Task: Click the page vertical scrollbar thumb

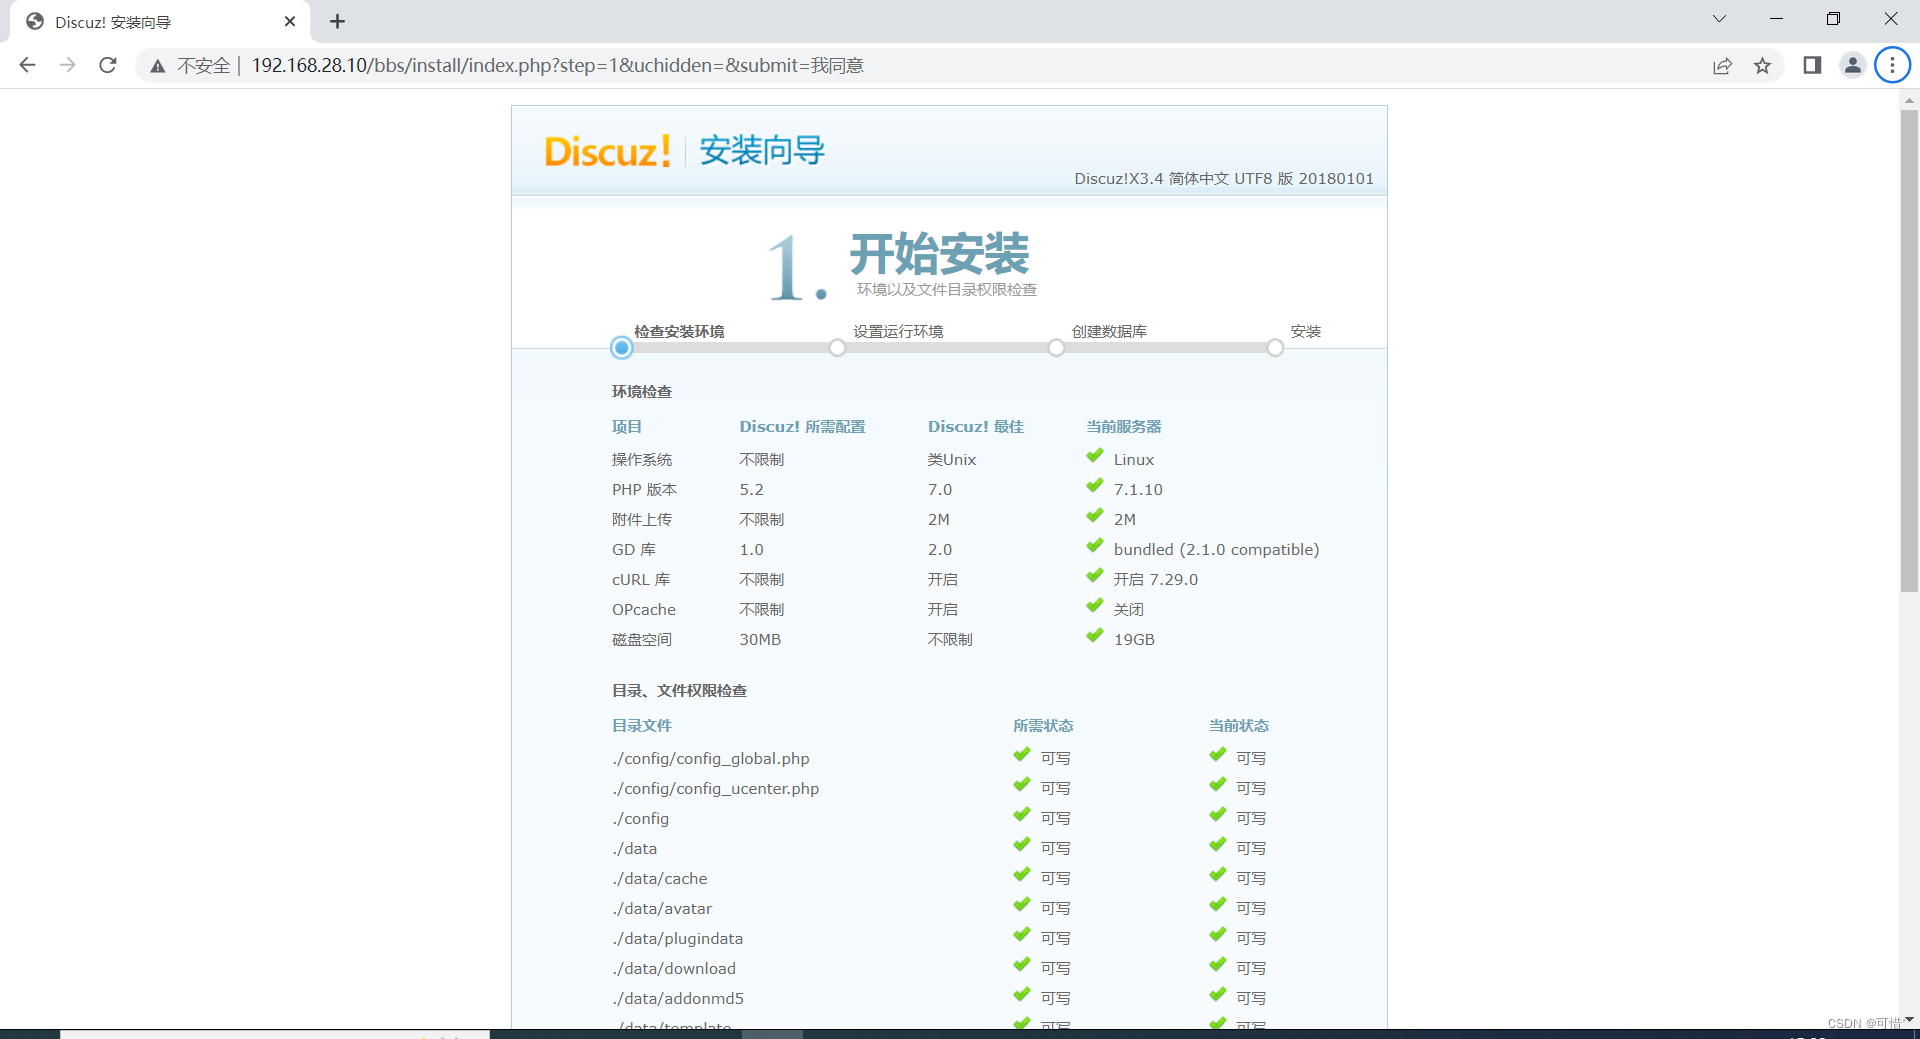Action: tap(1909, 350)
